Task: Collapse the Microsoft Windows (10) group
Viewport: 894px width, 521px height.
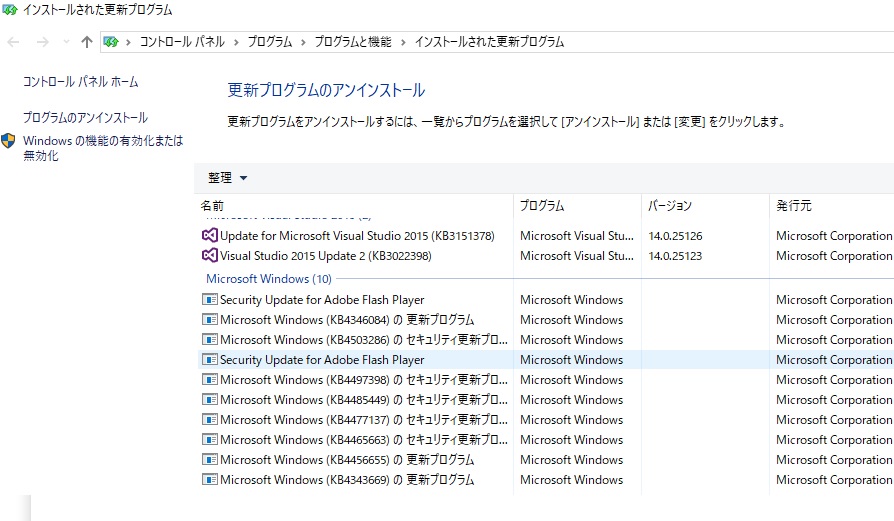Action: click(x=269, y=279)
